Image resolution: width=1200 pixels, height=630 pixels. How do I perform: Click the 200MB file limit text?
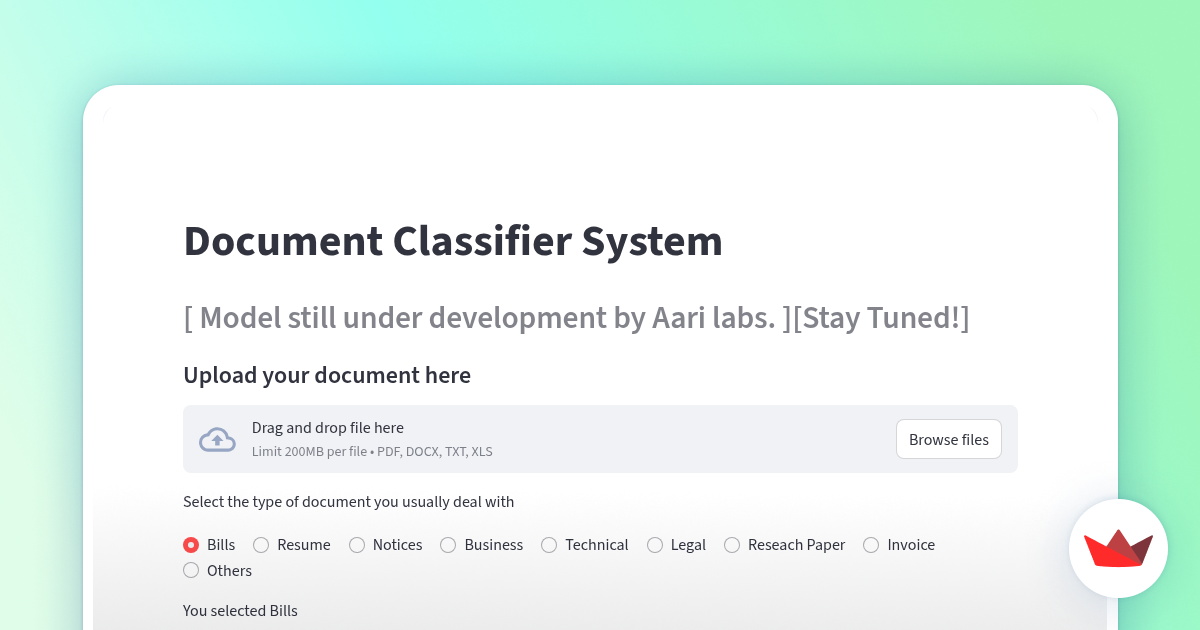click(x=372, y=451)
